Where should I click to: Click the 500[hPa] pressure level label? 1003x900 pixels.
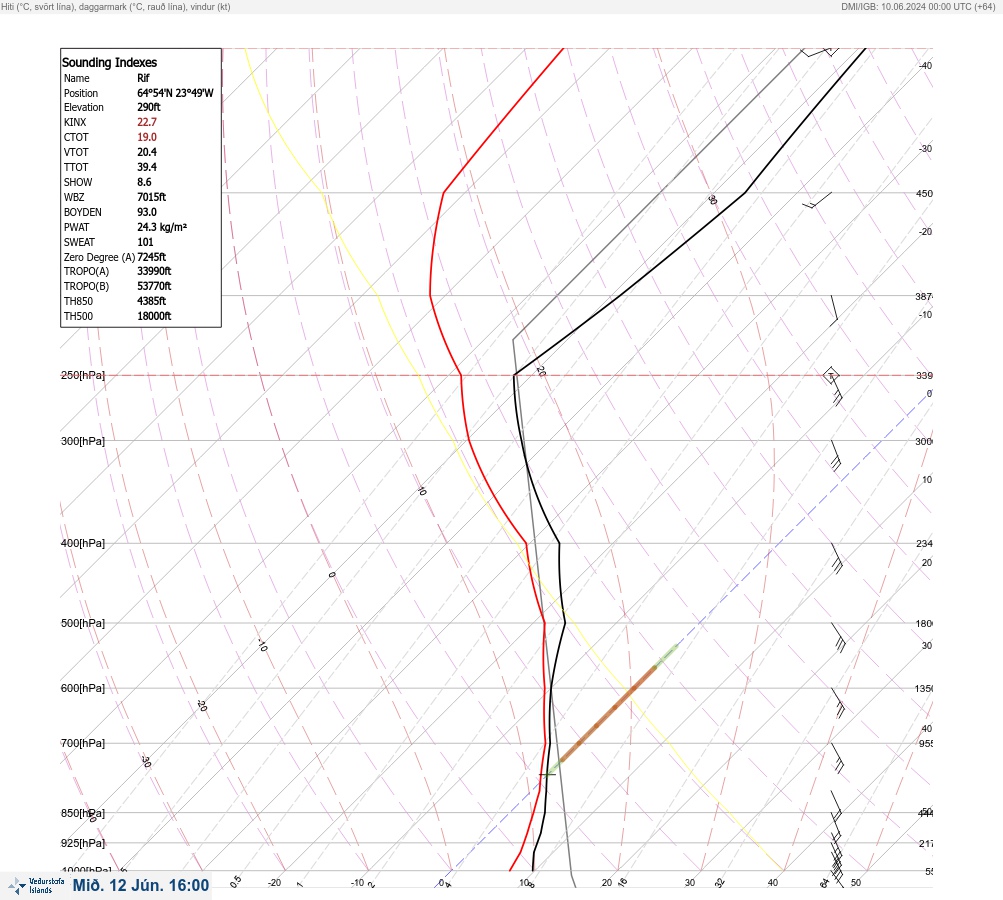[83, 623]
